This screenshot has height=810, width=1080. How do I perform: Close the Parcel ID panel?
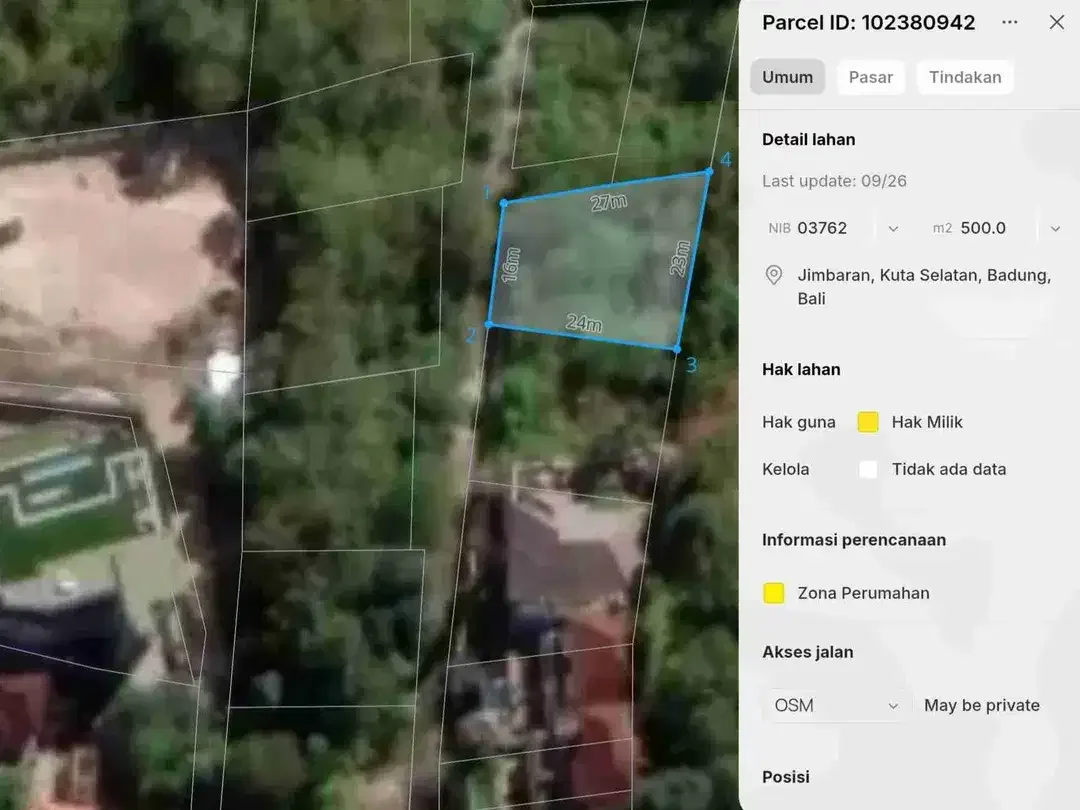point(1057,22)
